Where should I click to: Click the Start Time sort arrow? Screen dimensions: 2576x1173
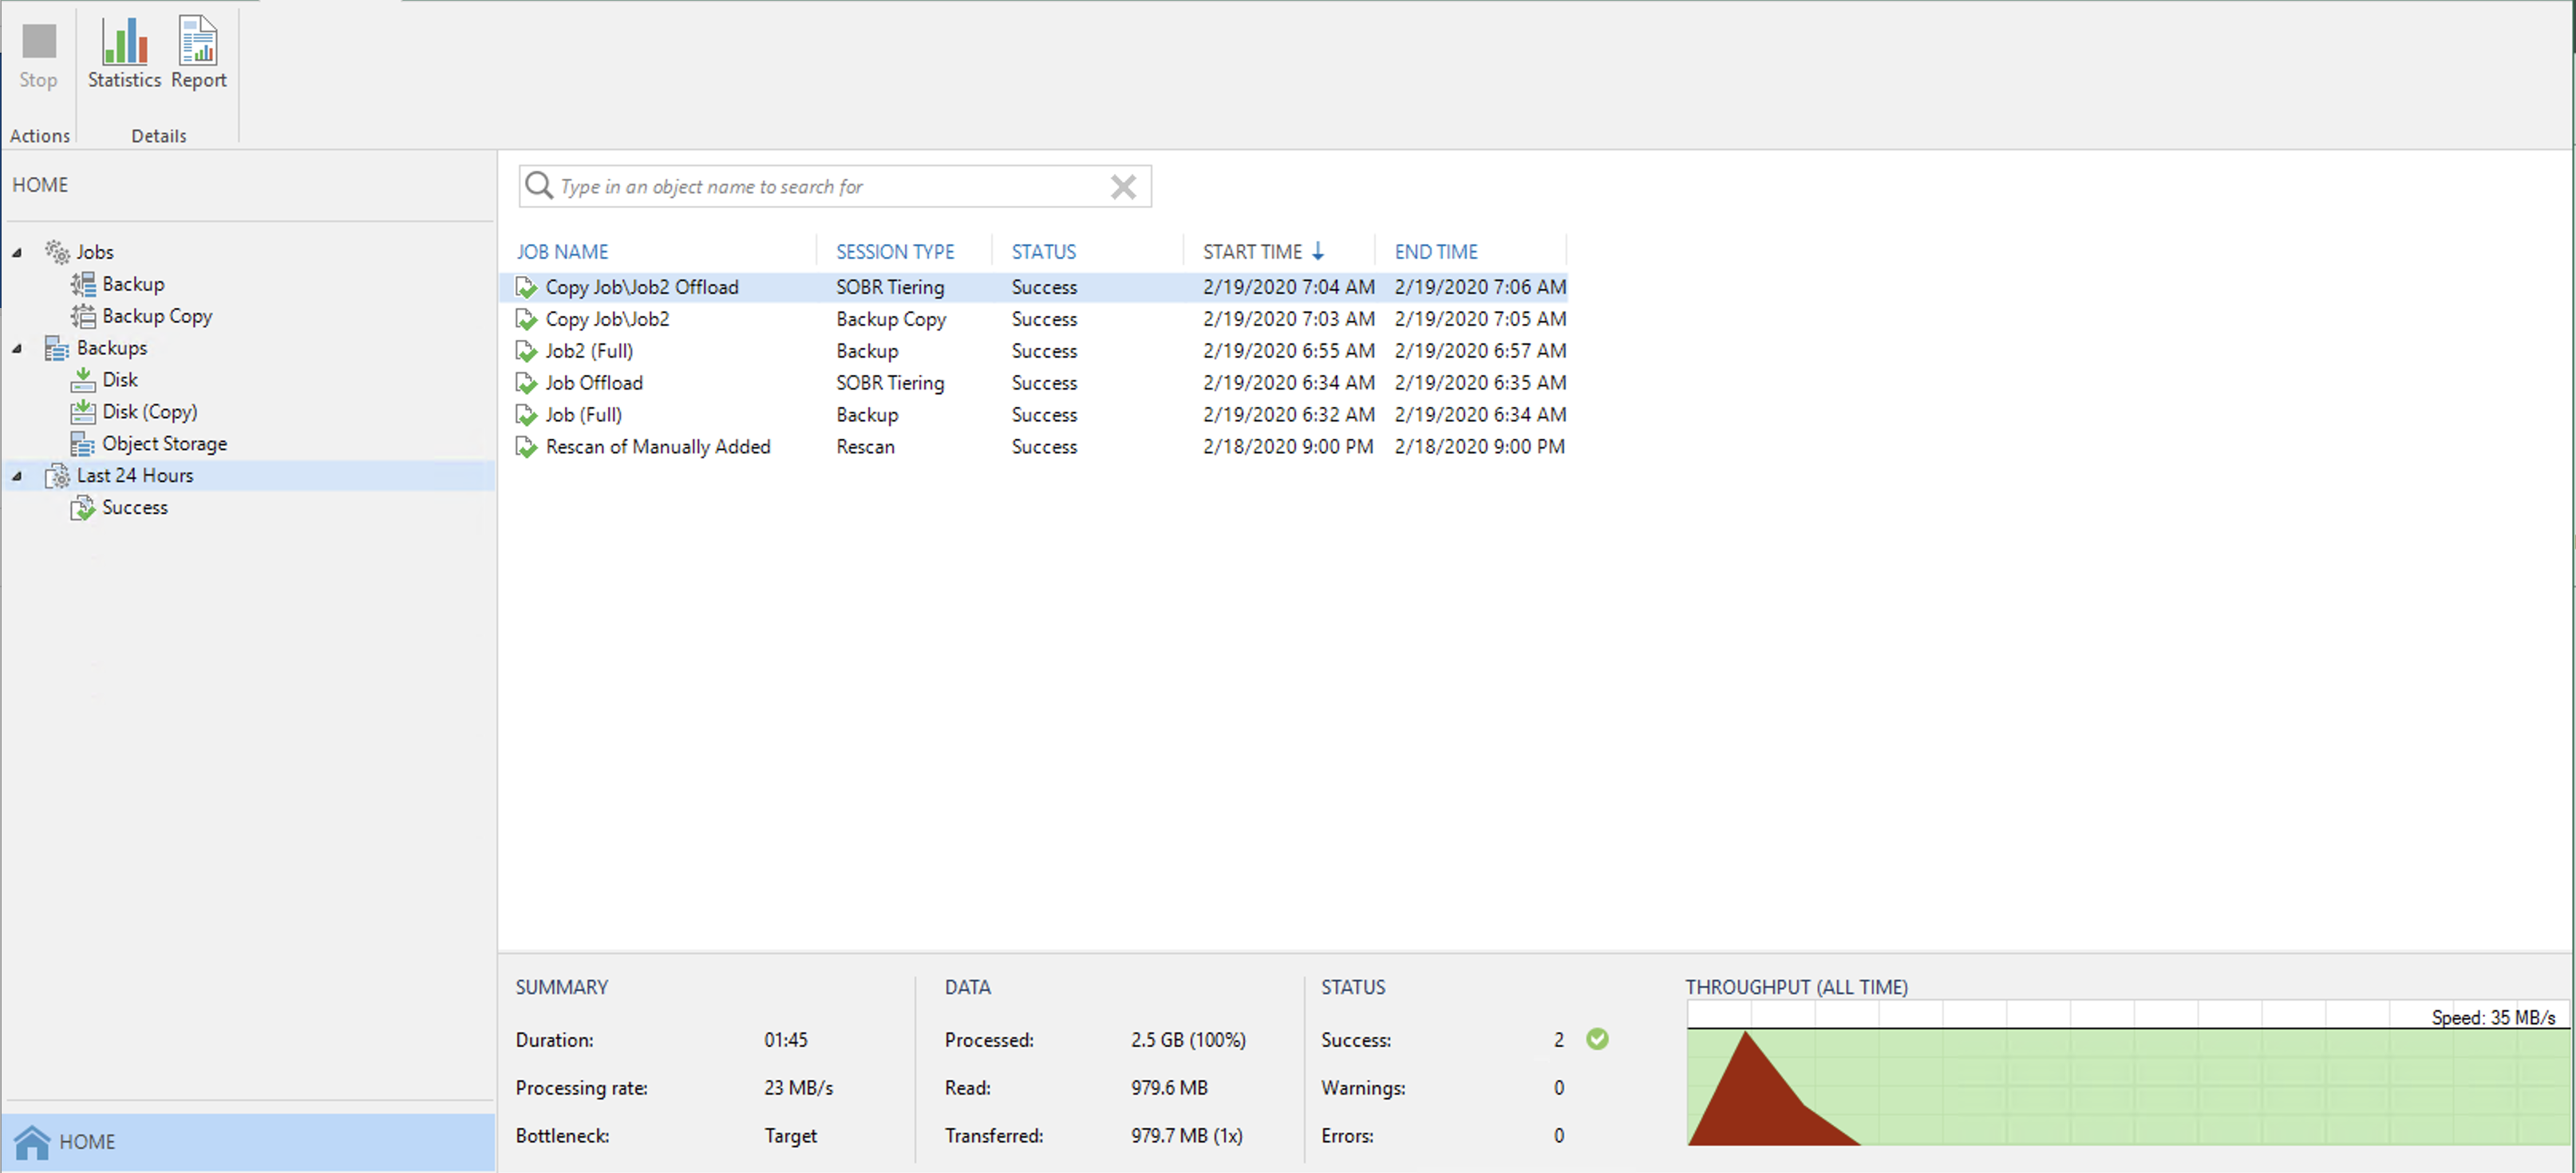click(x=1318, y=252)
